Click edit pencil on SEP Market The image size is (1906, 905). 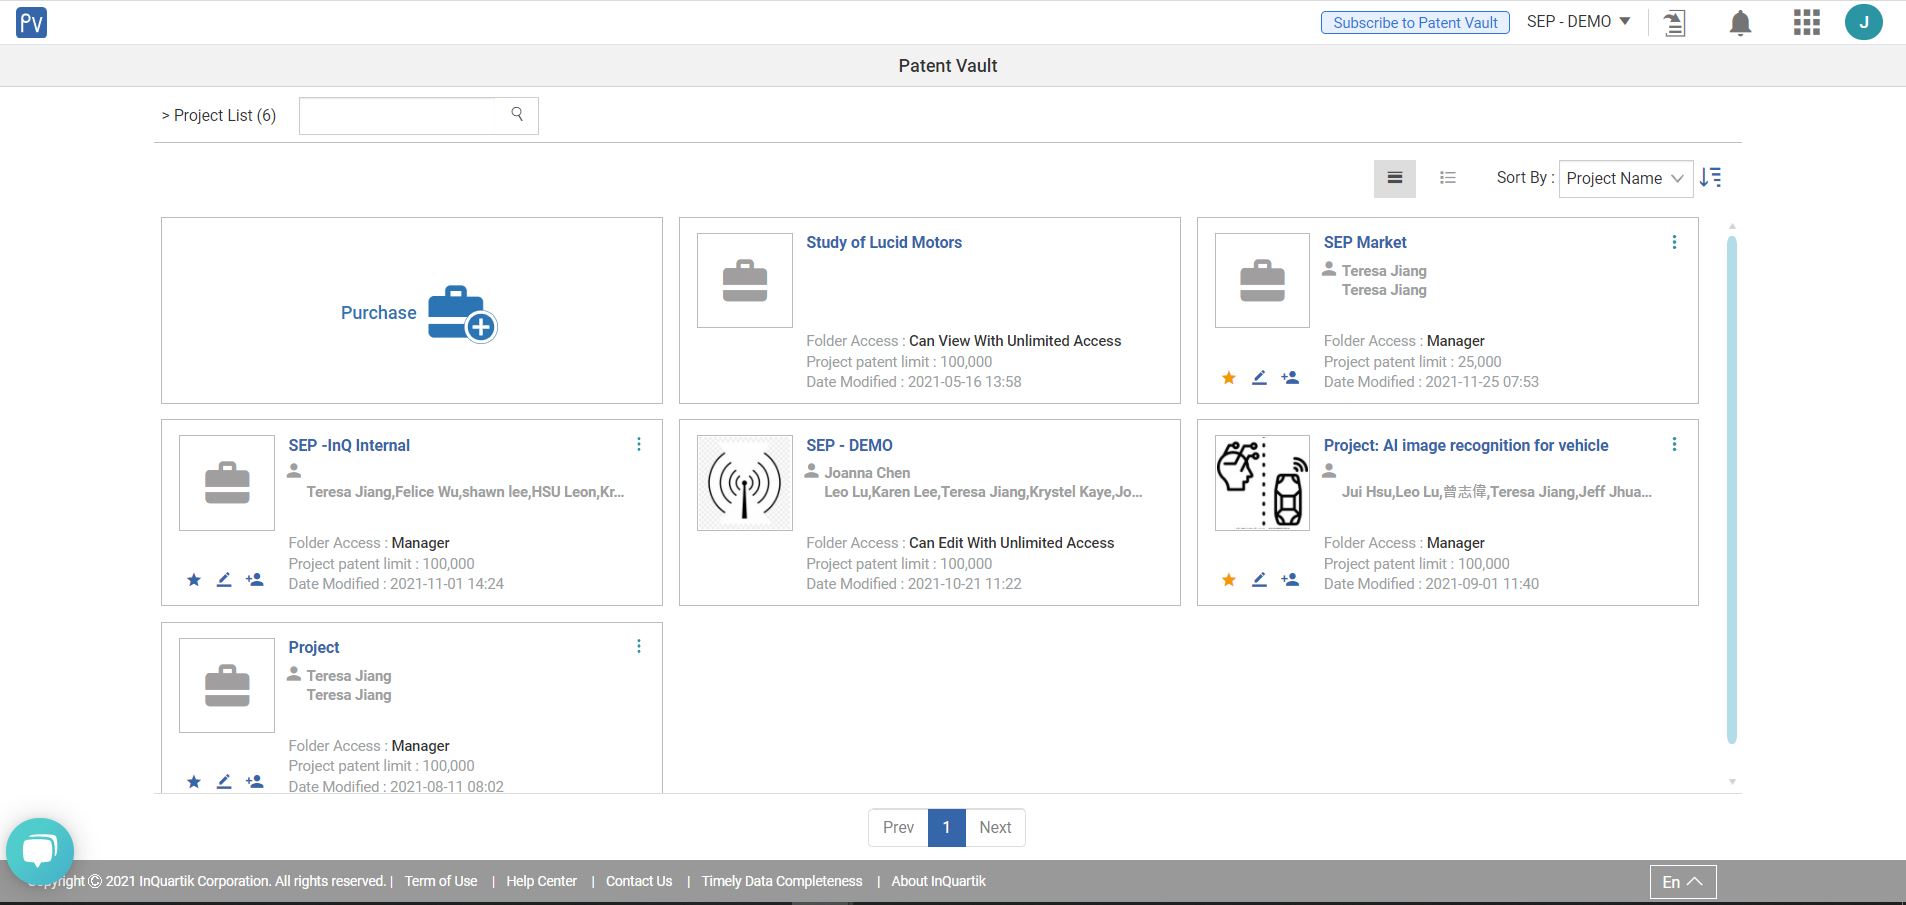click(x=1259, y=378)
